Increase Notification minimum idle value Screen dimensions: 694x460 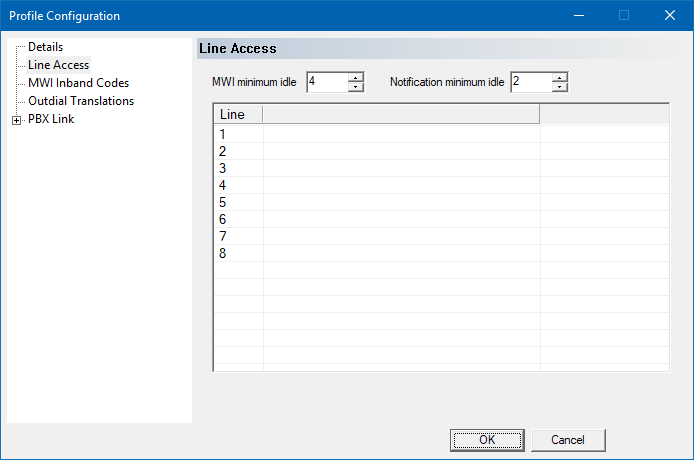click(x=559, y=78)
